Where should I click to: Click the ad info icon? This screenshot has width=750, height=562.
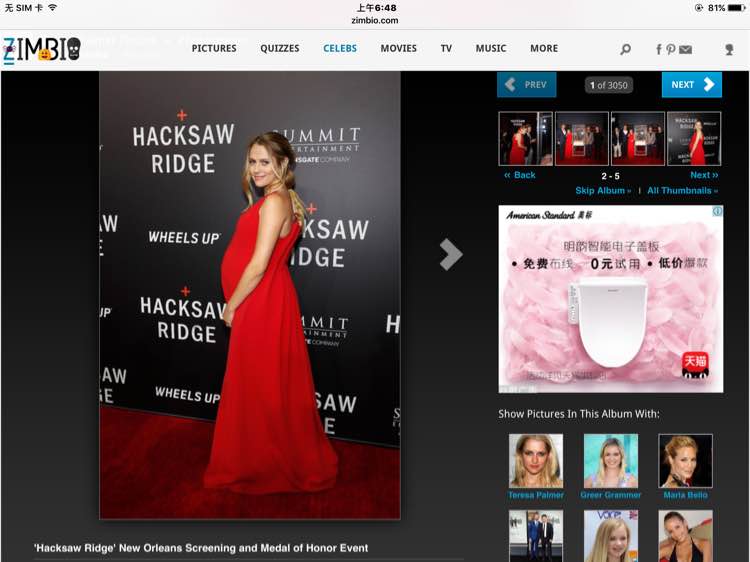click(x=717, y=211)
